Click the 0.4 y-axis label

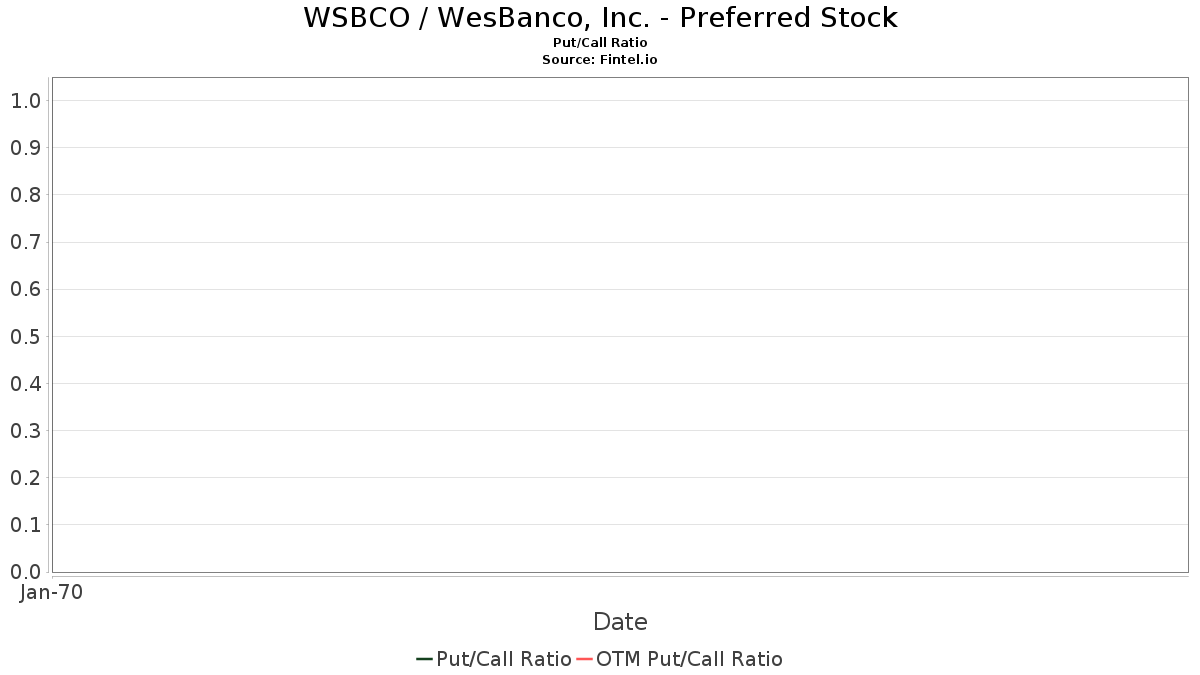pos(25,383)
